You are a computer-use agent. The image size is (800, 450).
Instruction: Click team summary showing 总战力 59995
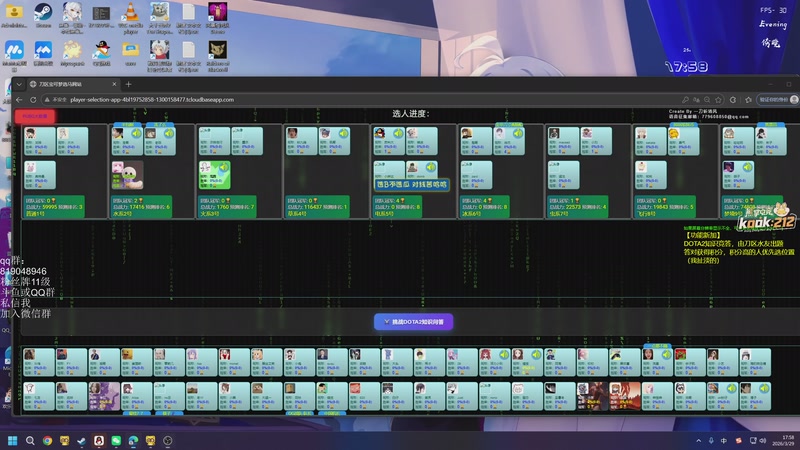54,207
